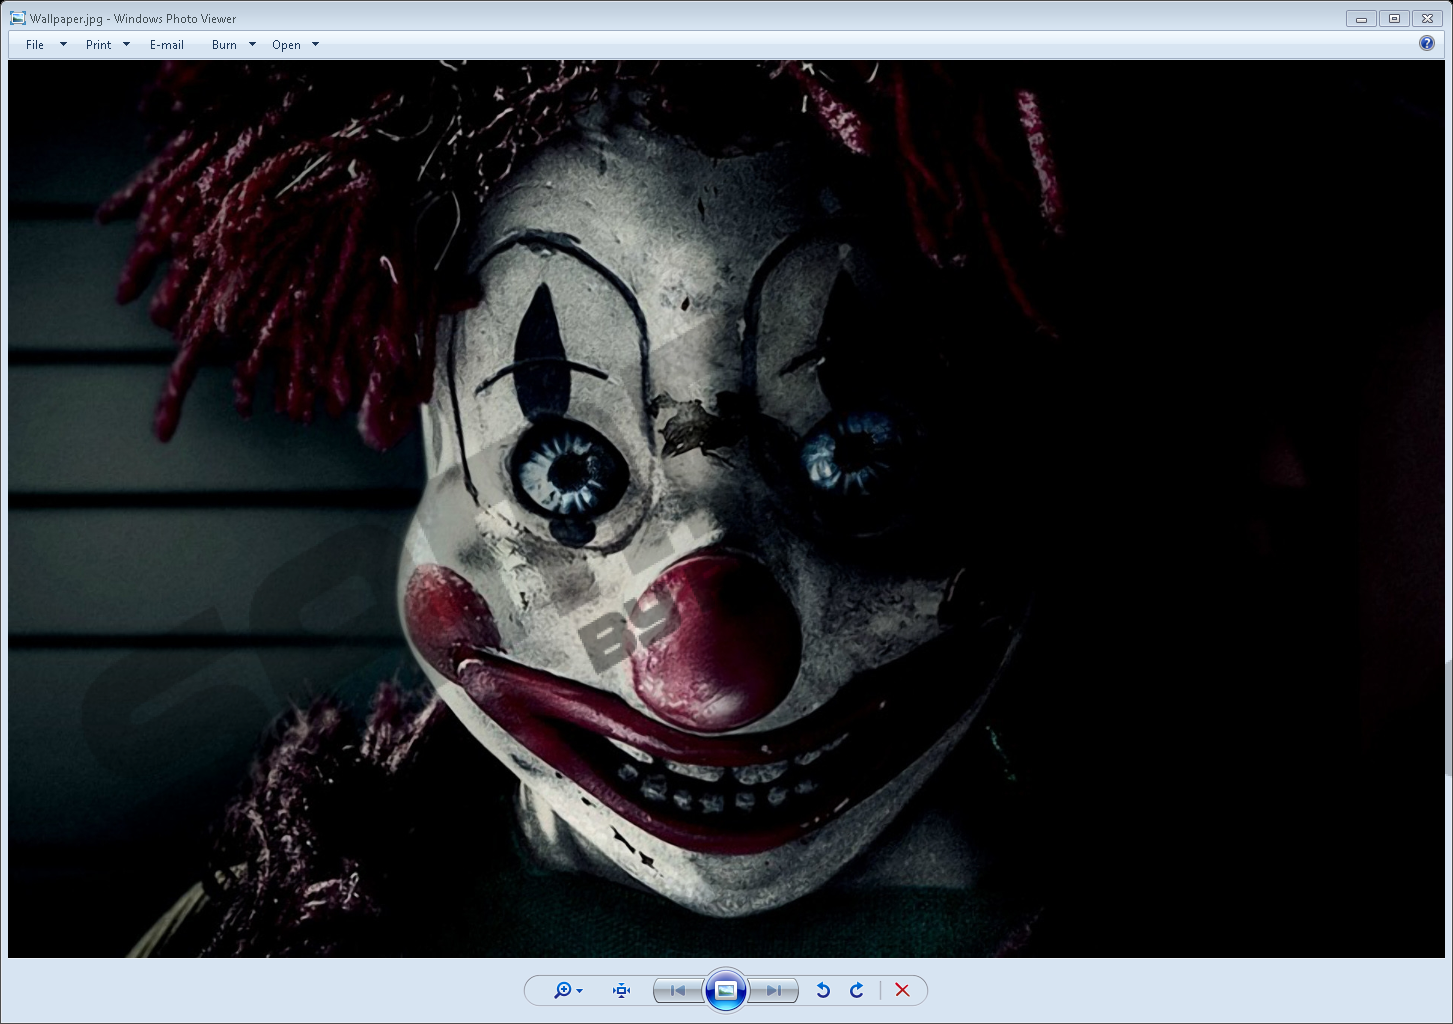Go to the next photo
Viewport: 1453px width, 1024px height.
(x=773, y=990)
